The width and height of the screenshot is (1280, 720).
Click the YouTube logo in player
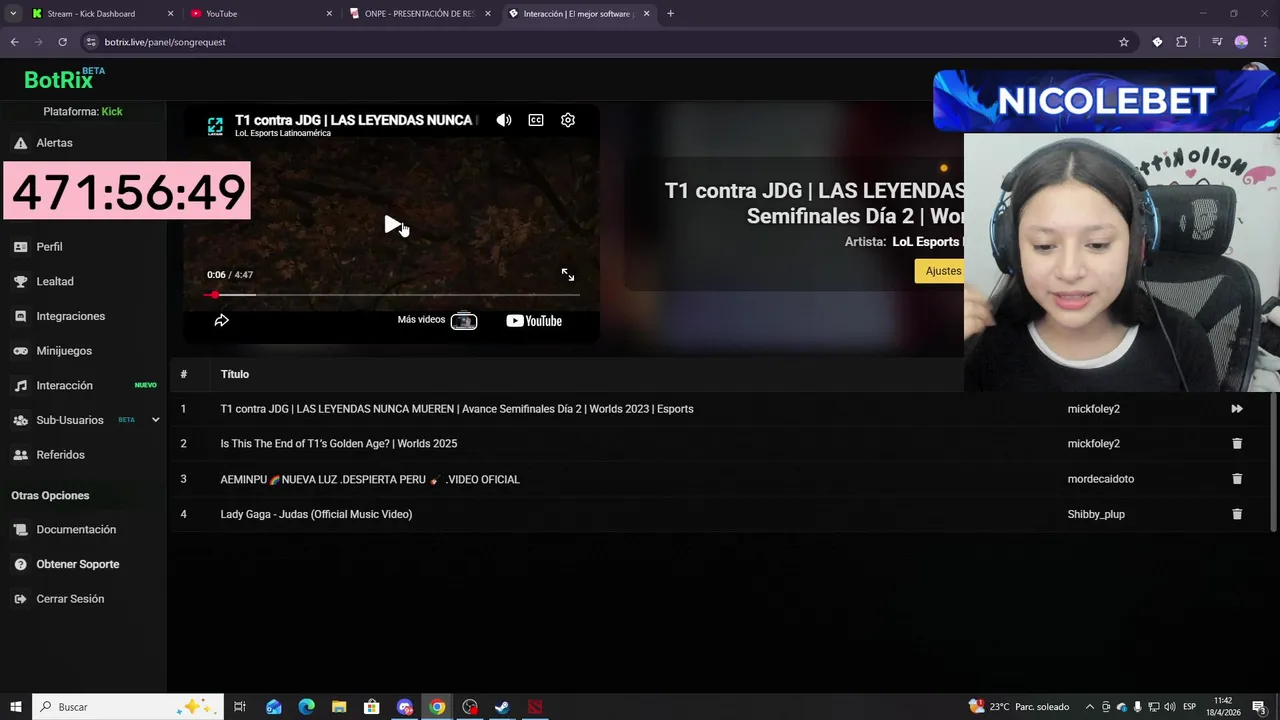point(534,321)
